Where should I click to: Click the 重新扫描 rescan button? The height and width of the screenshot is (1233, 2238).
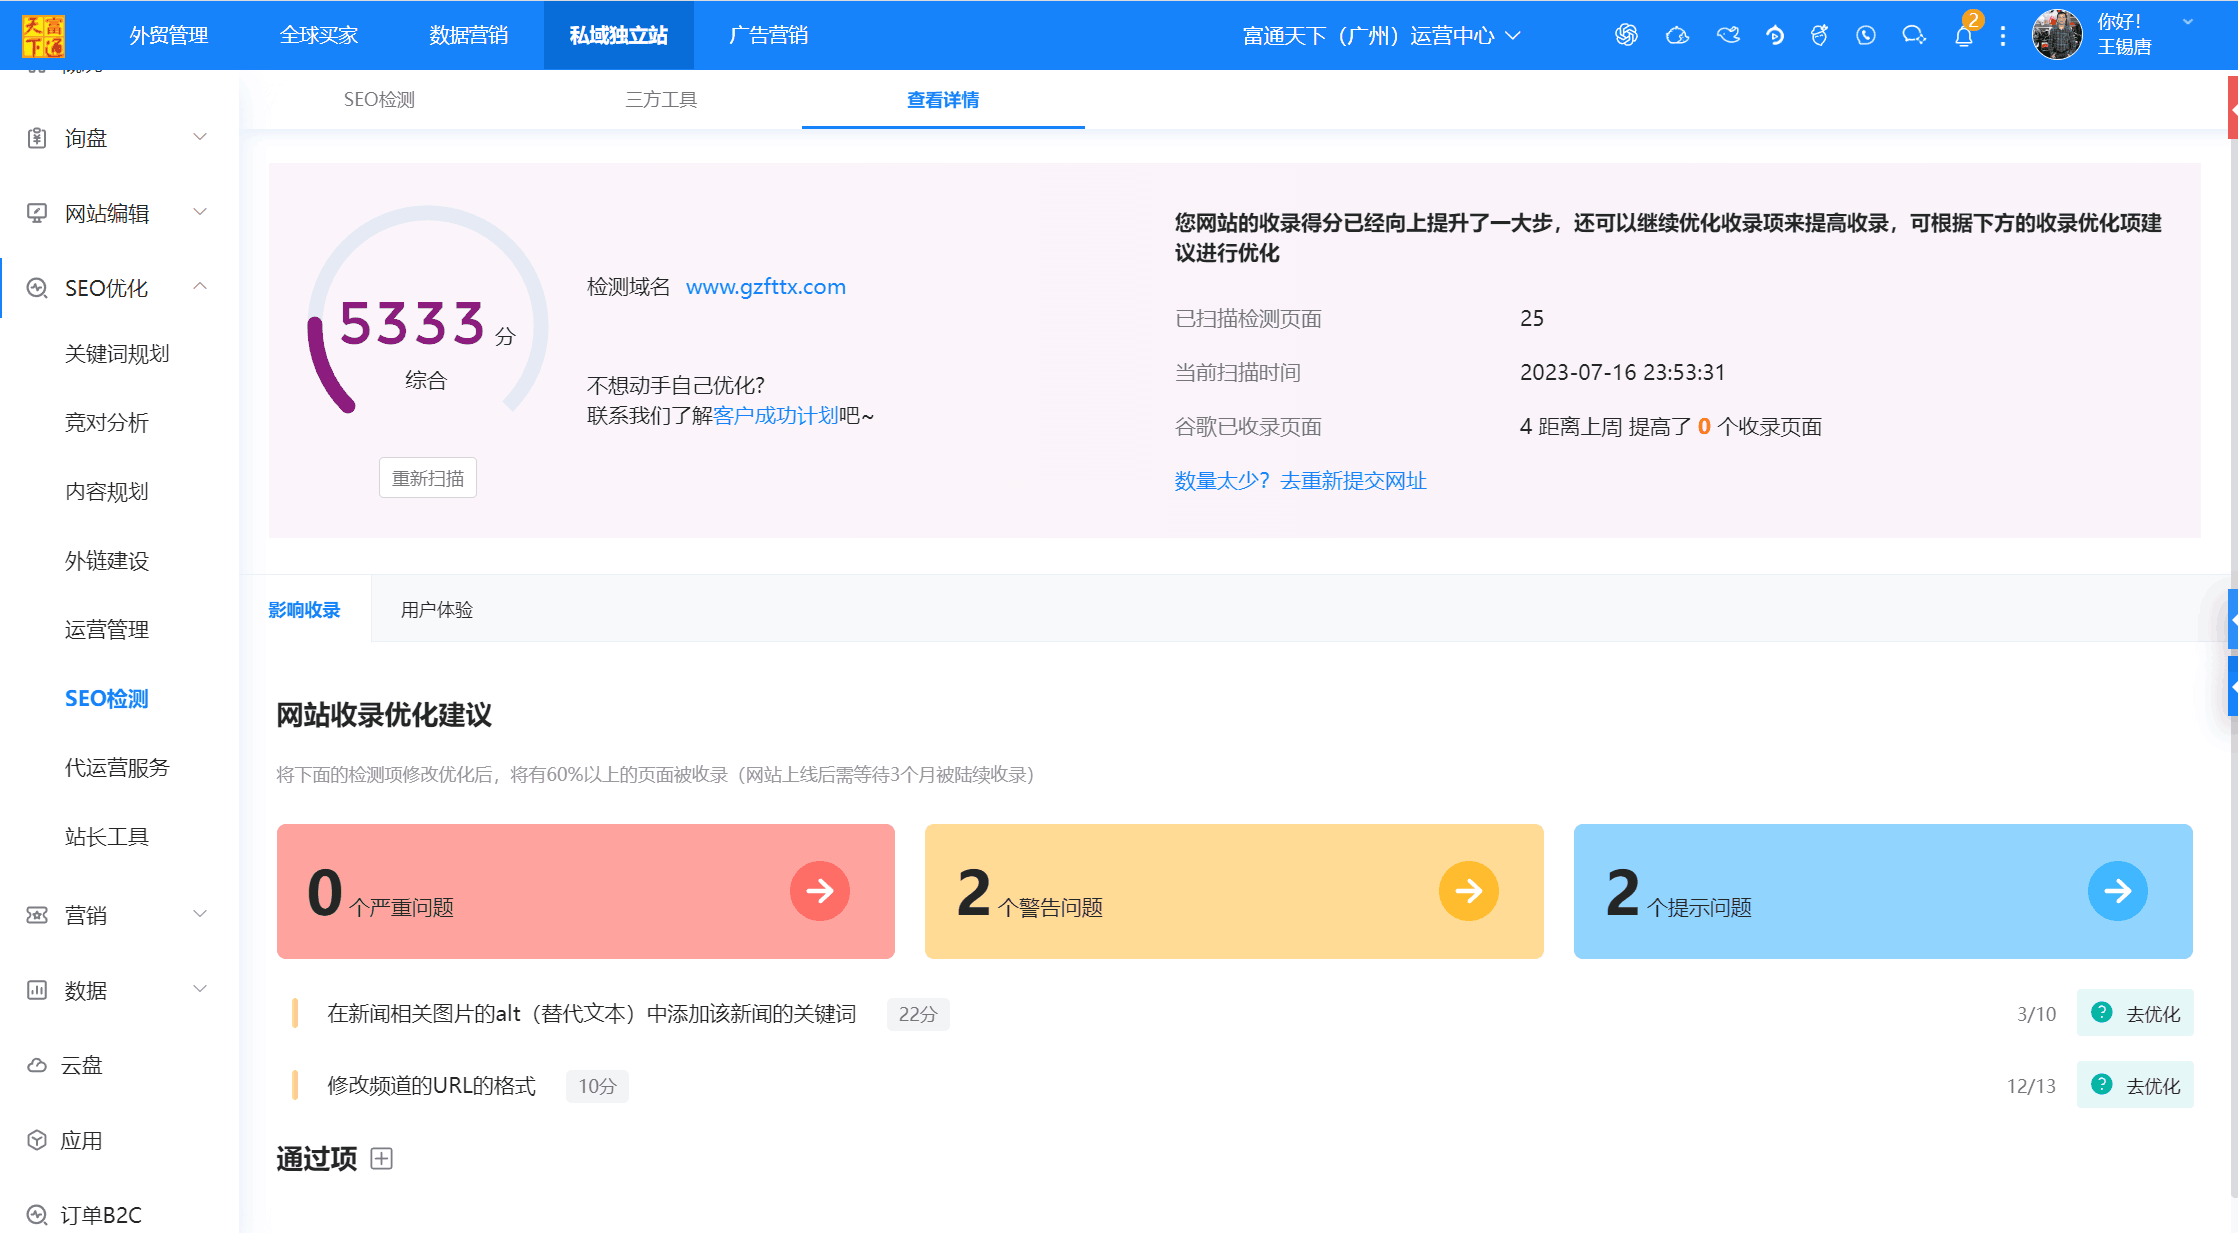pos(428,478)
